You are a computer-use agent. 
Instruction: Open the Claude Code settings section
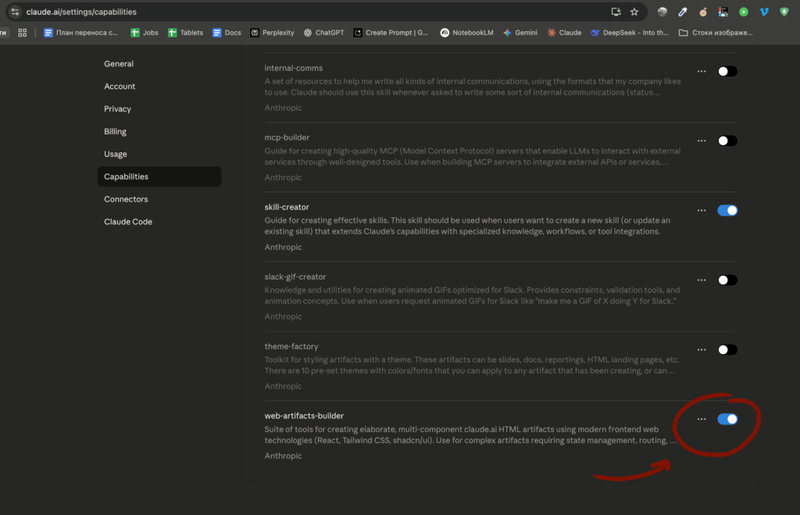159,222
